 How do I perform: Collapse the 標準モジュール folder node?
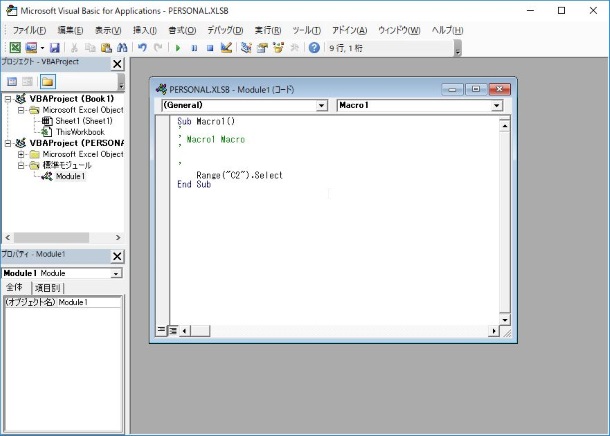(x=21, y=165)
